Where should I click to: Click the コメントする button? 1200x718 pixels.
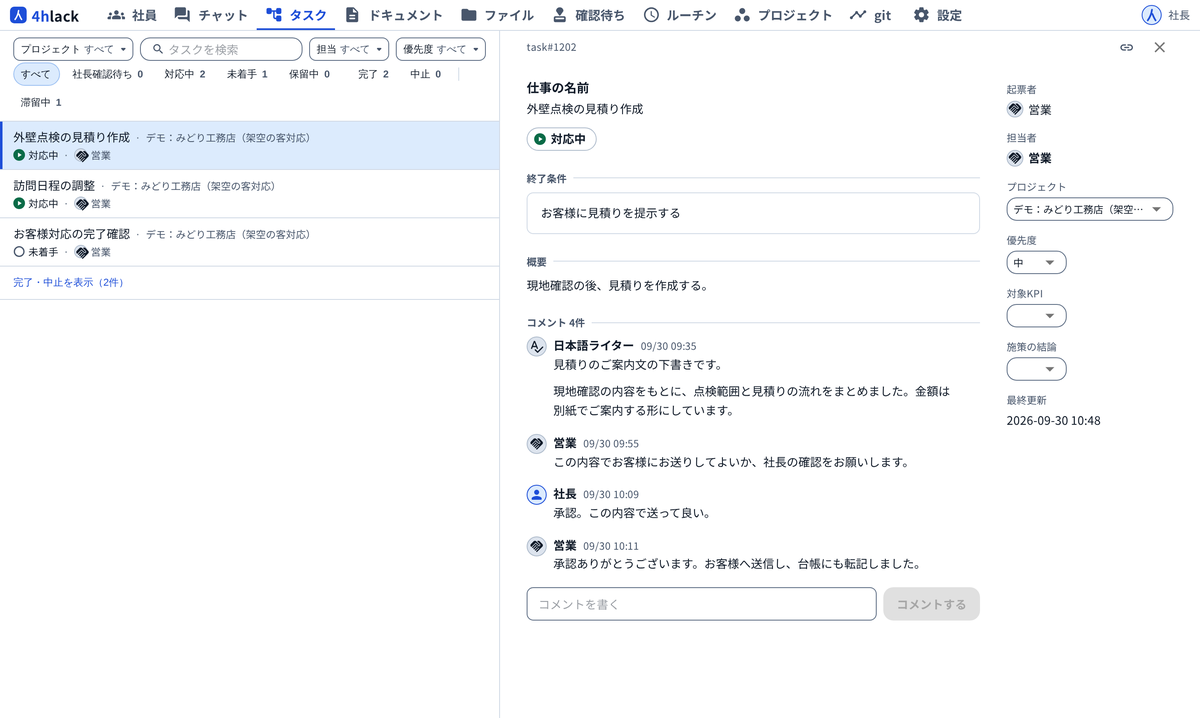[x=931, y=604]
